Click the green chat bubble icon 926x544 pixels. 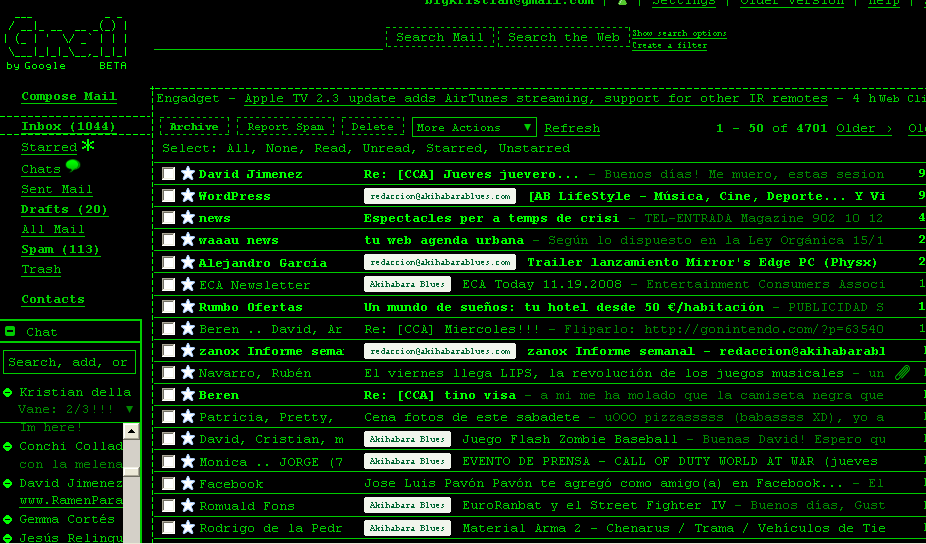pyautogui.click(x=73, y=167)
